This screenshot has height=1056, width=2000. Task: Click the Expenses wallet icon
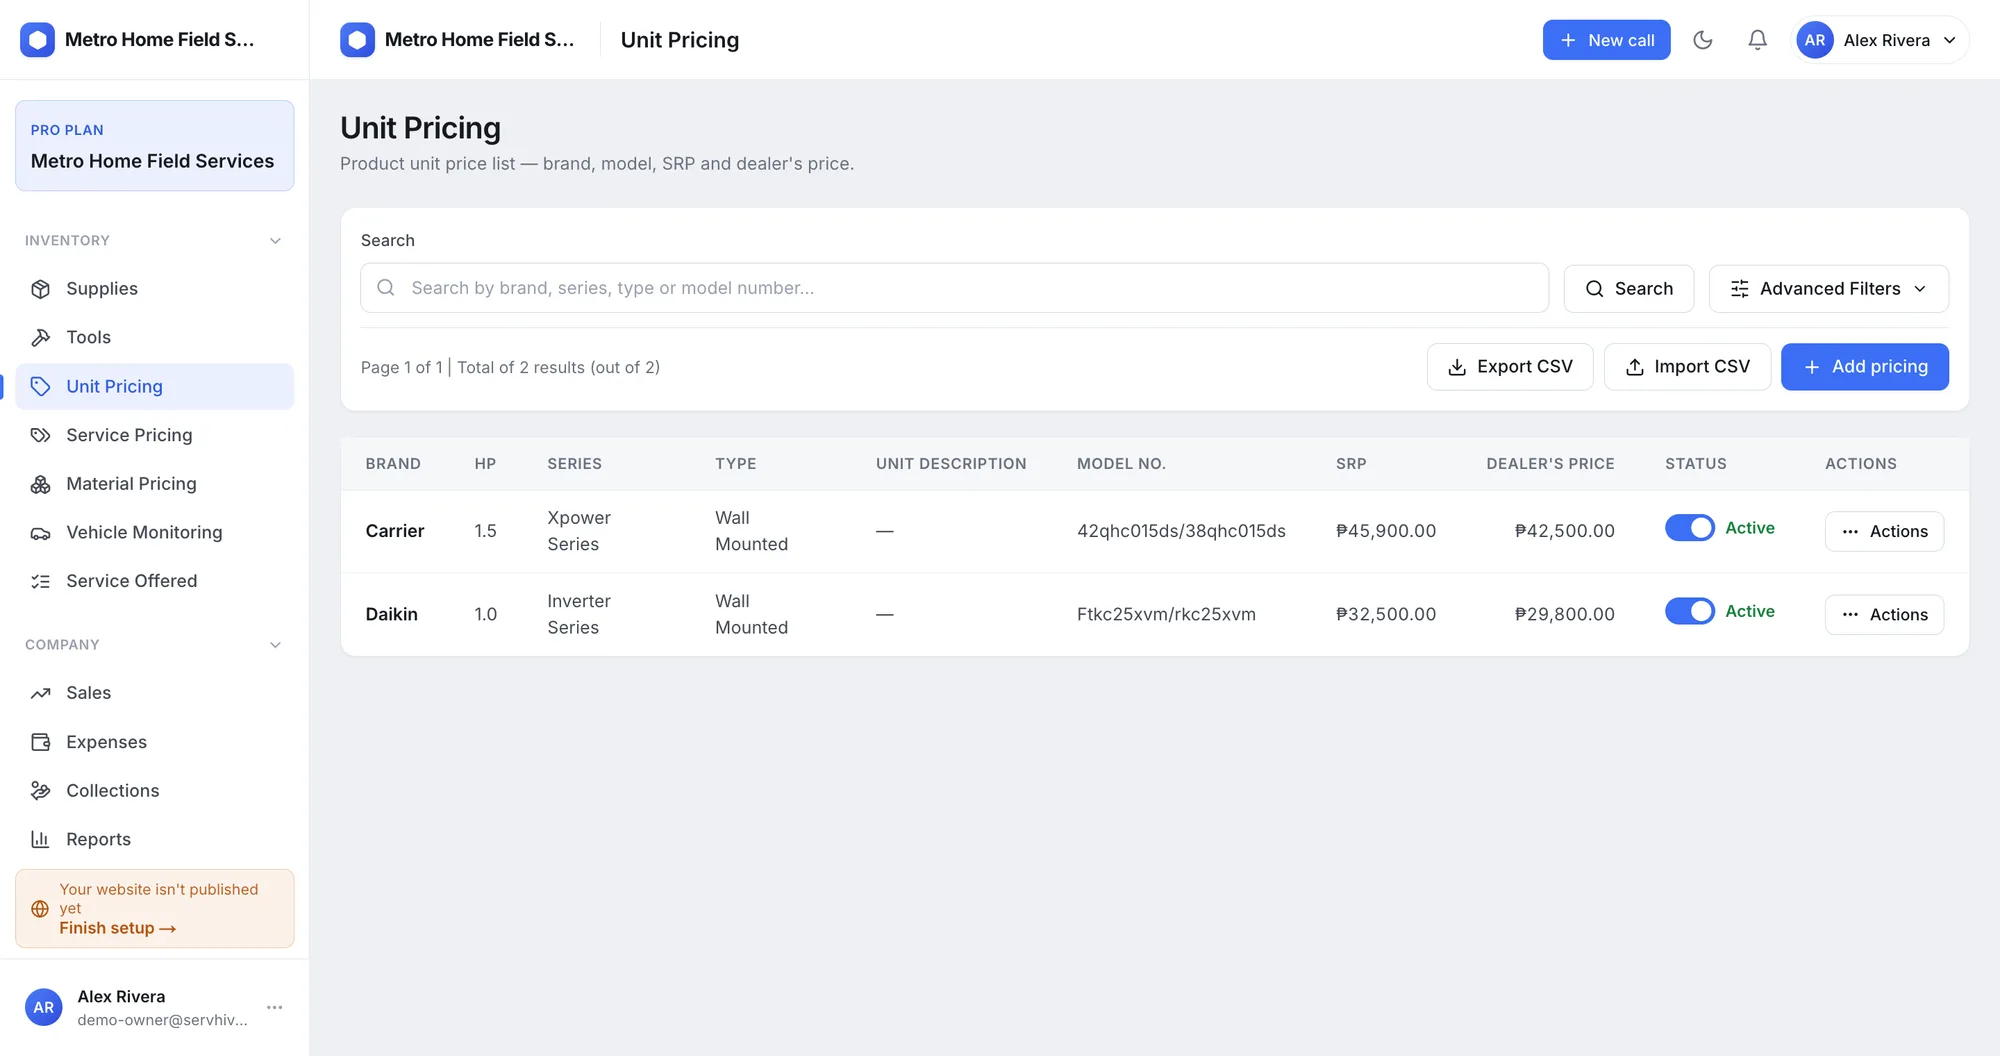pyautogui.click(x=40, y=742)
